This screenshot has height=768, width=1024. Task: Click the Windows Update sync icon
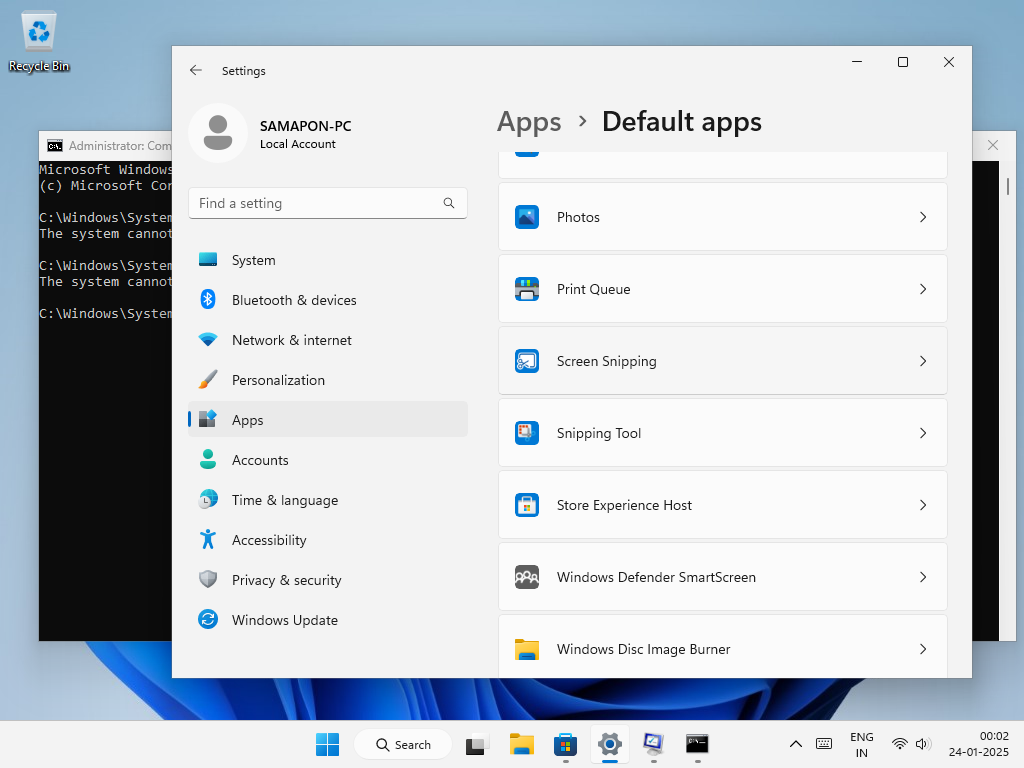208,619
